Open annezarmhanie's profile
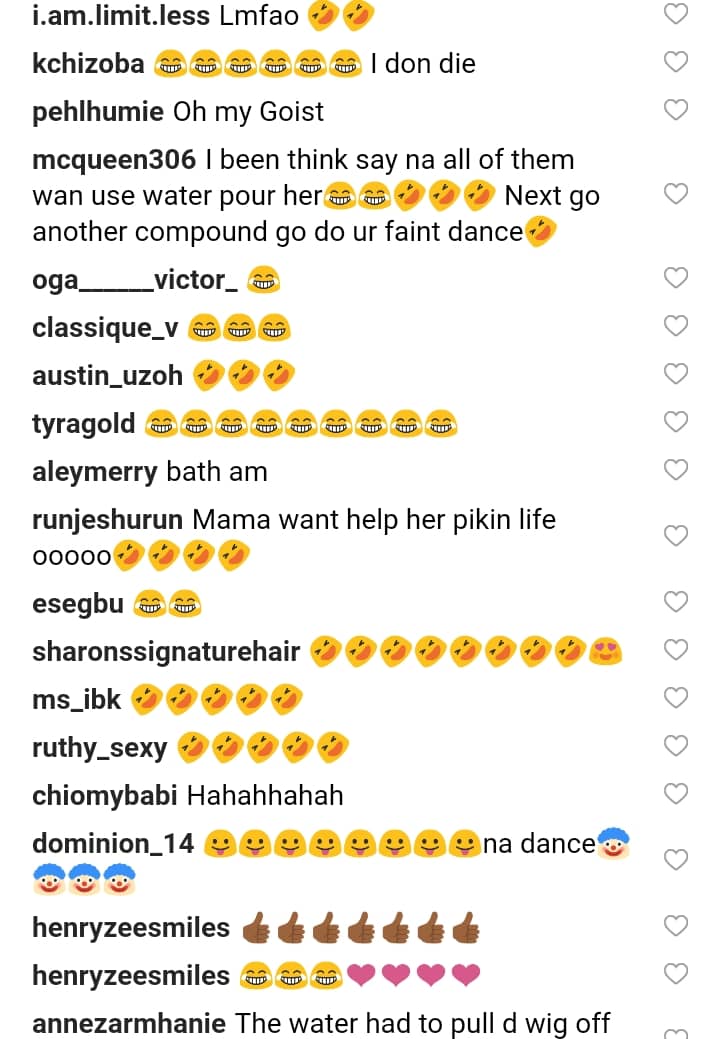Image resolution: width=710 pixels, height=1039 pixels. coord(130,1024)
